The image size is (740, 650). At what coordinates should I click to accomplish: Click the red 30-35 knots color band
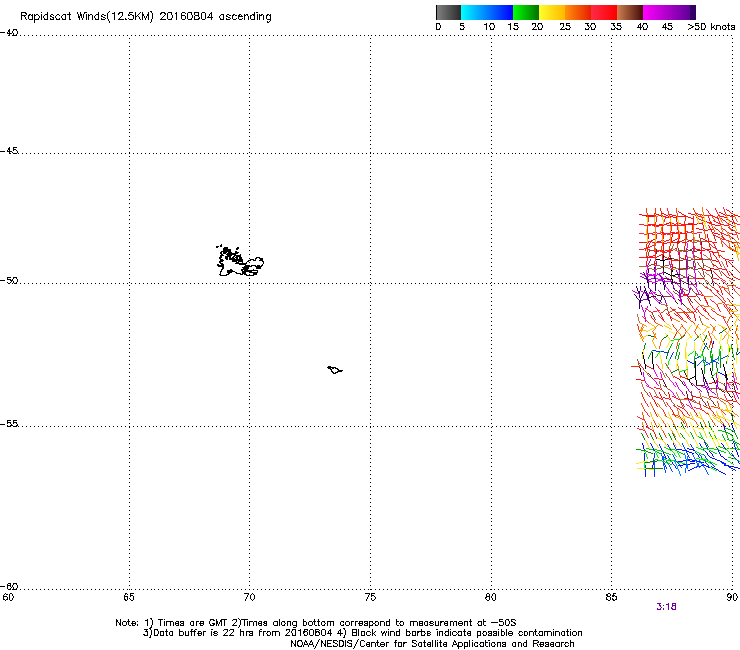[x=604, y=12]
